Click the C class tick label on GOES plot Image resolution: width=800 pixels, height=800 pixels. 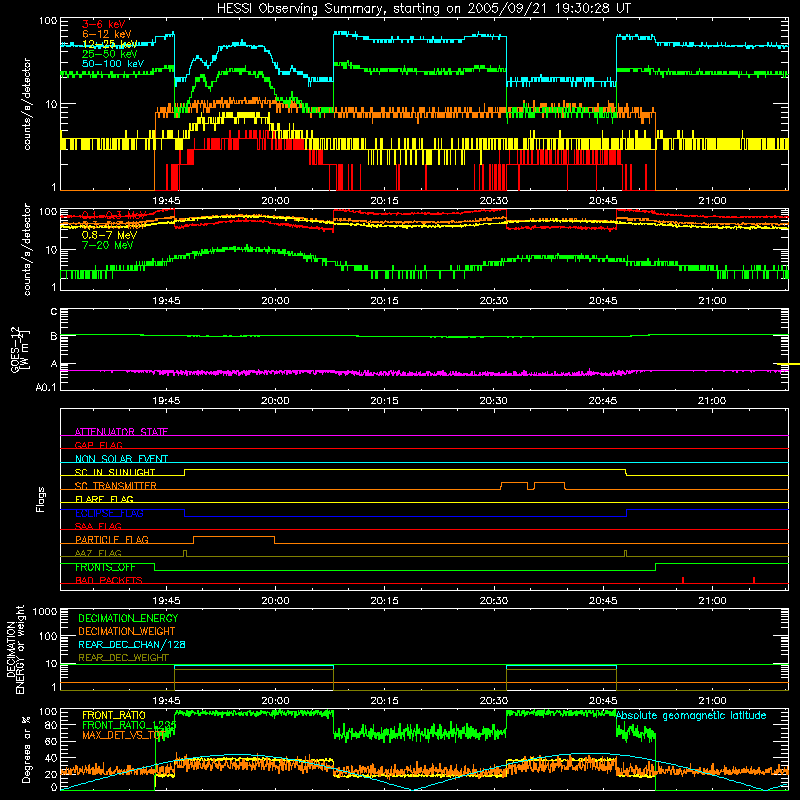[x=54, y=311]
